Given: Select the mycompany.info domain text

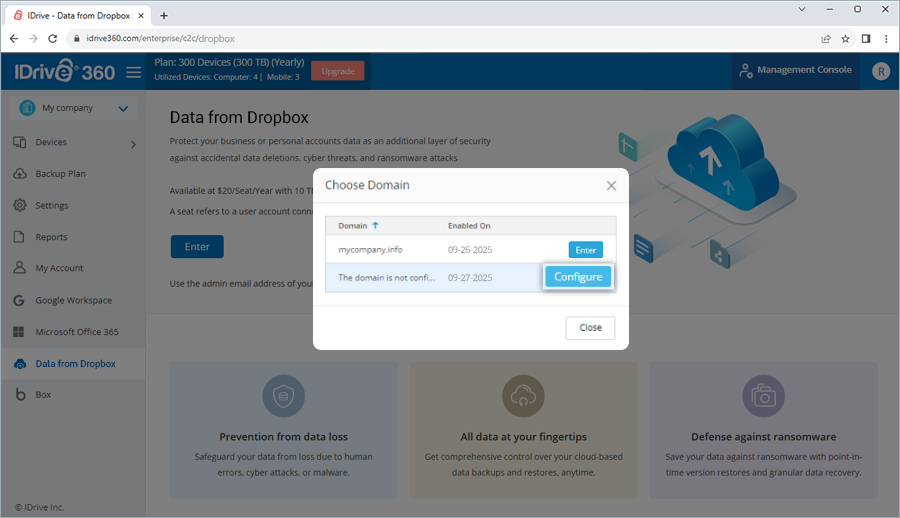Looking at the screenshot, I should pos(370,250).
